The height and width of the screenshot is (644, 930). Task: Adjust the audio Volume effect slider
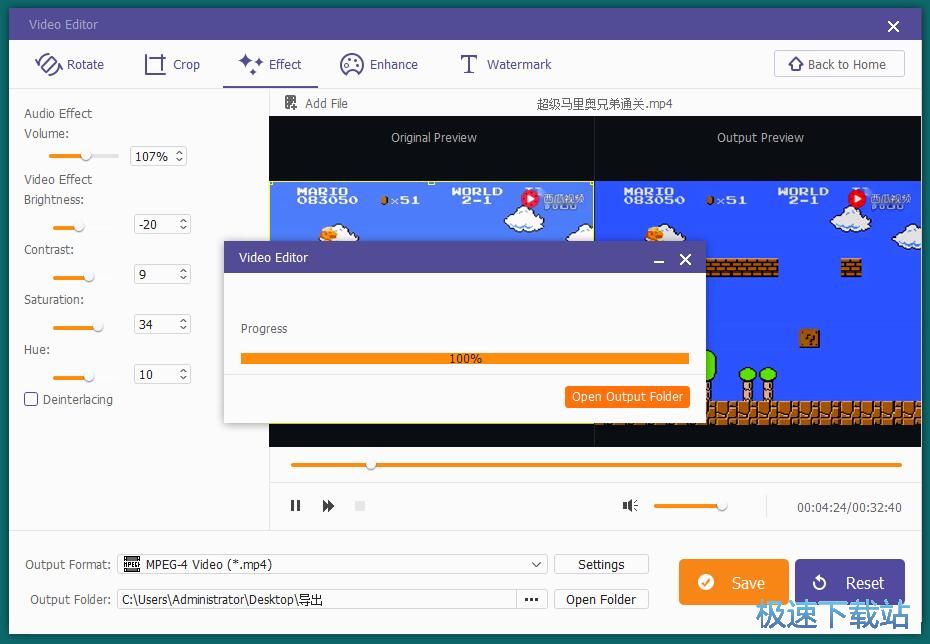coord(84,156)
